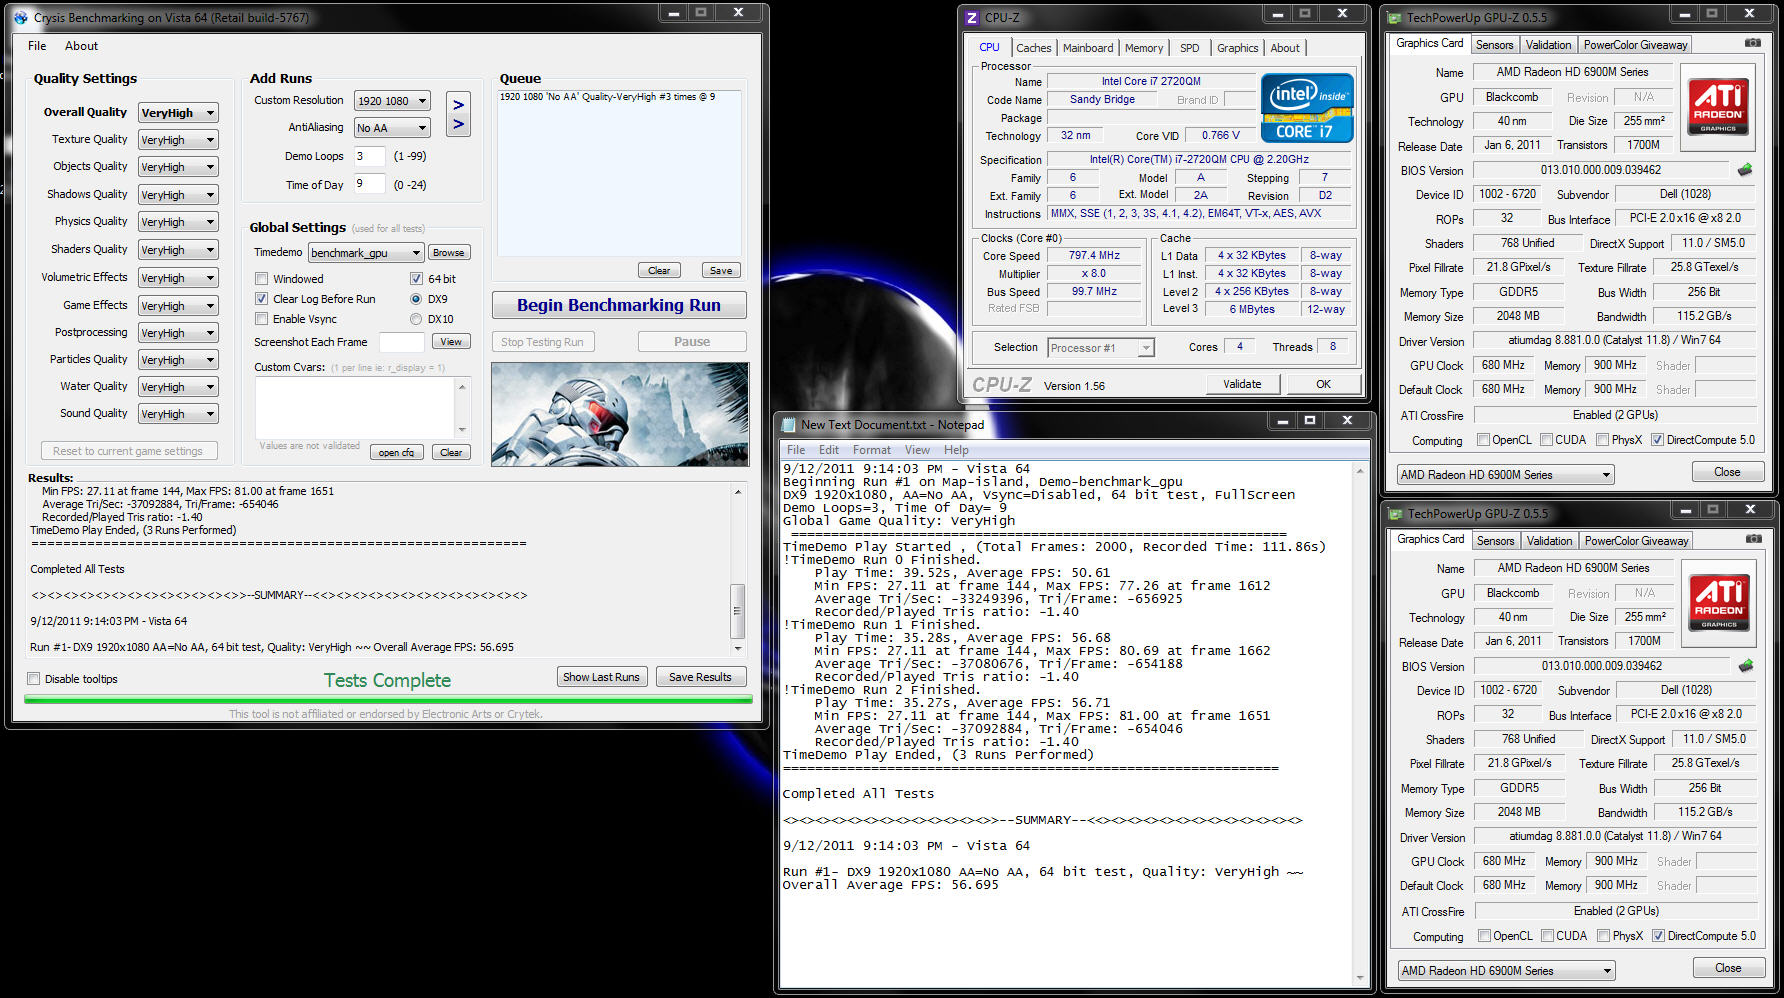The height and width of the screenshot is (998, 1784).
Task: Open the Custom Resolution dropdown
Action: point(392,101)
